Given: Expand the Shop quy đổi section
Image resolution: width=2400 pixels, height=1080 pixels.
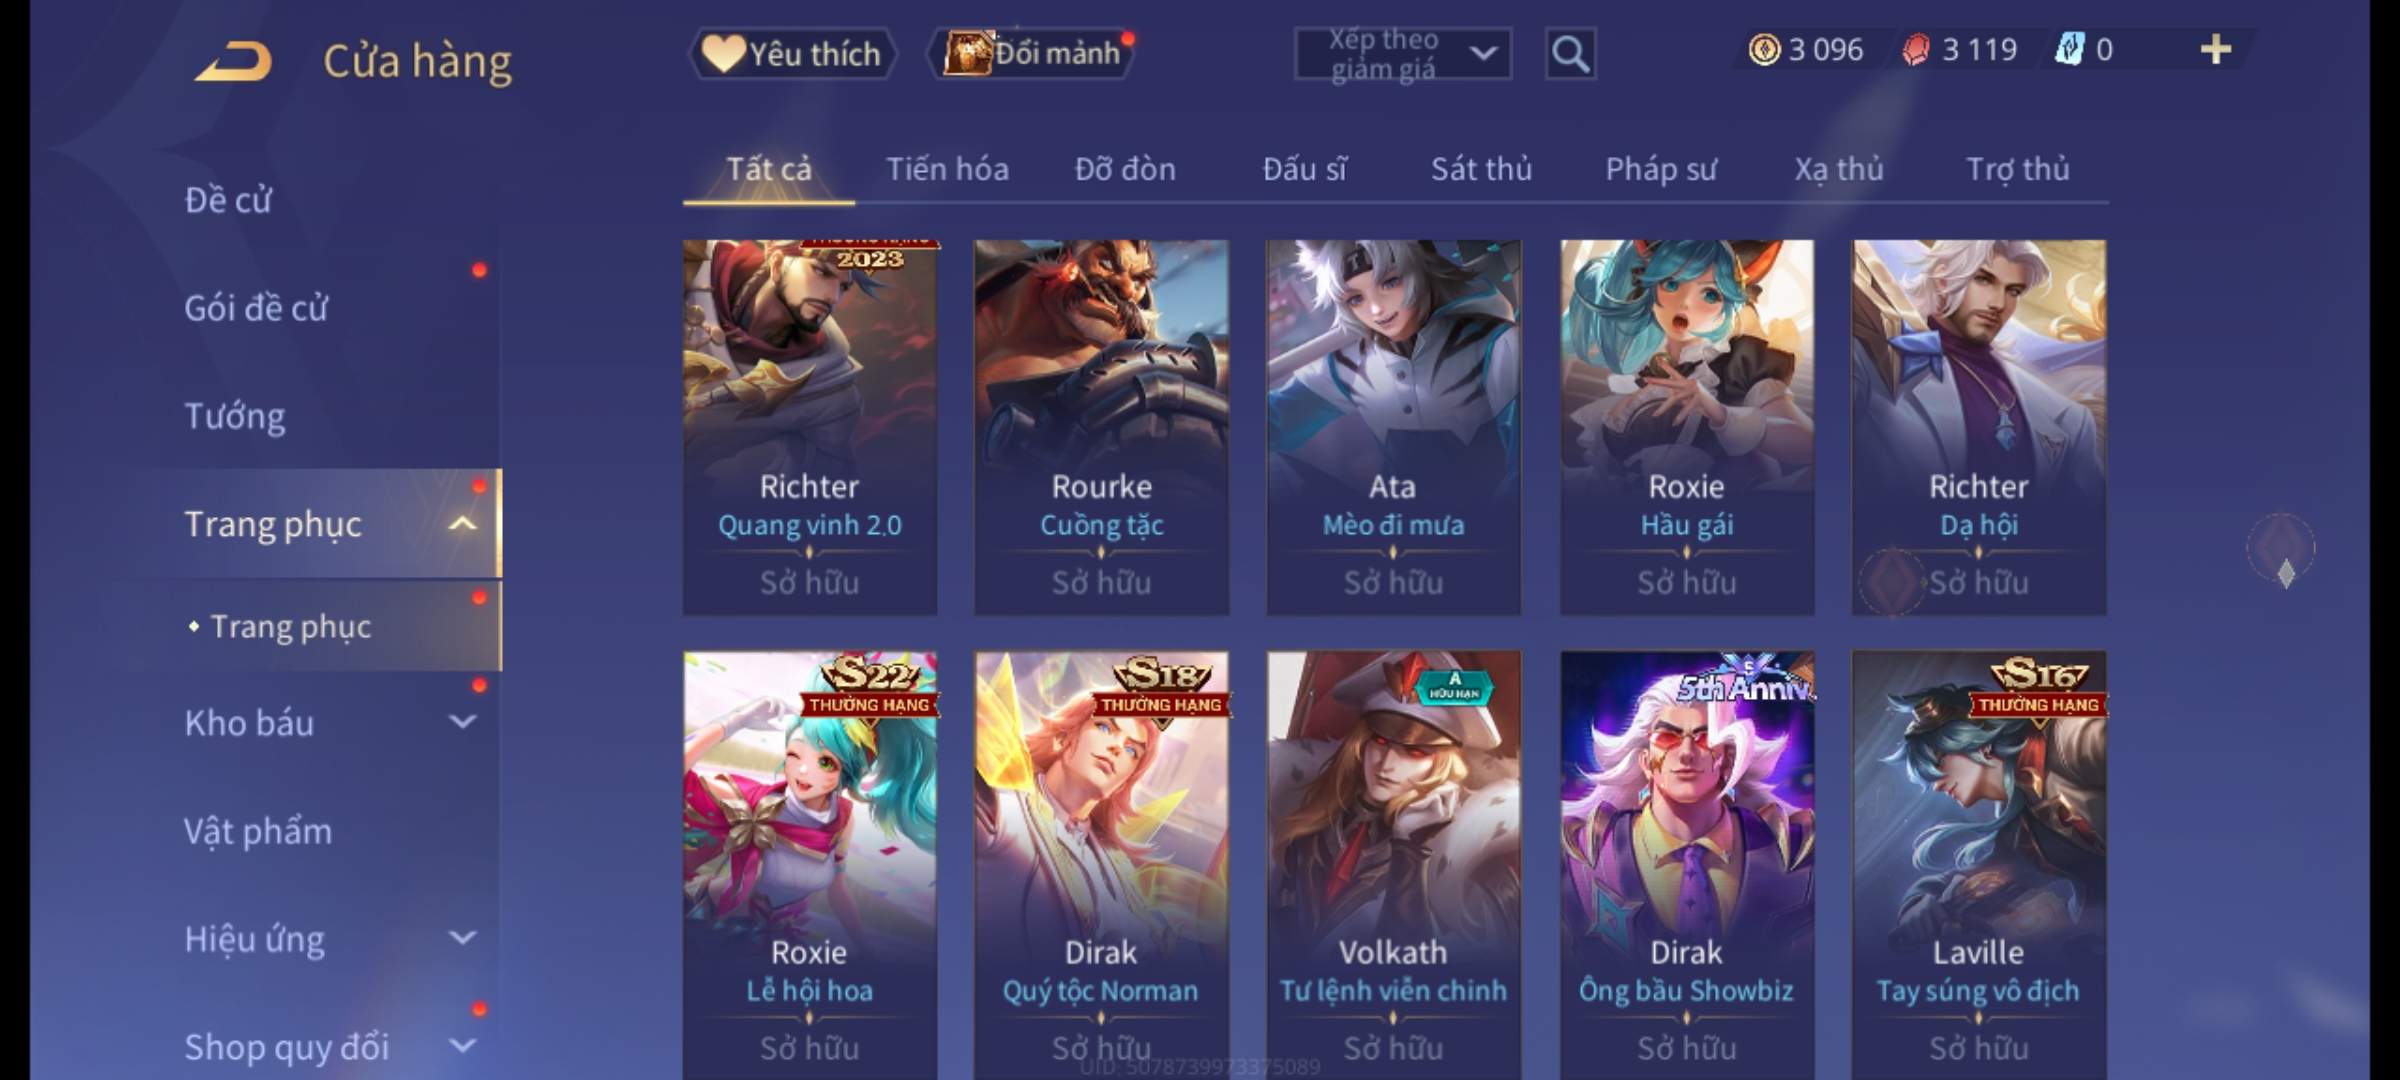Looking at the screenshot, I should [x=462, y=1046].
